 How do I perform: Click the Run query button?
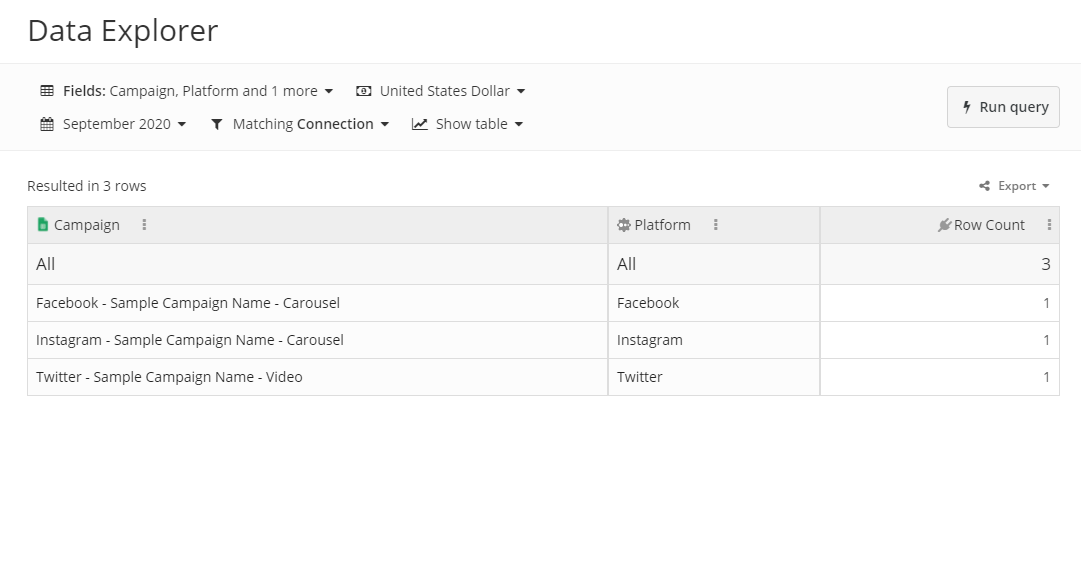1003,107
